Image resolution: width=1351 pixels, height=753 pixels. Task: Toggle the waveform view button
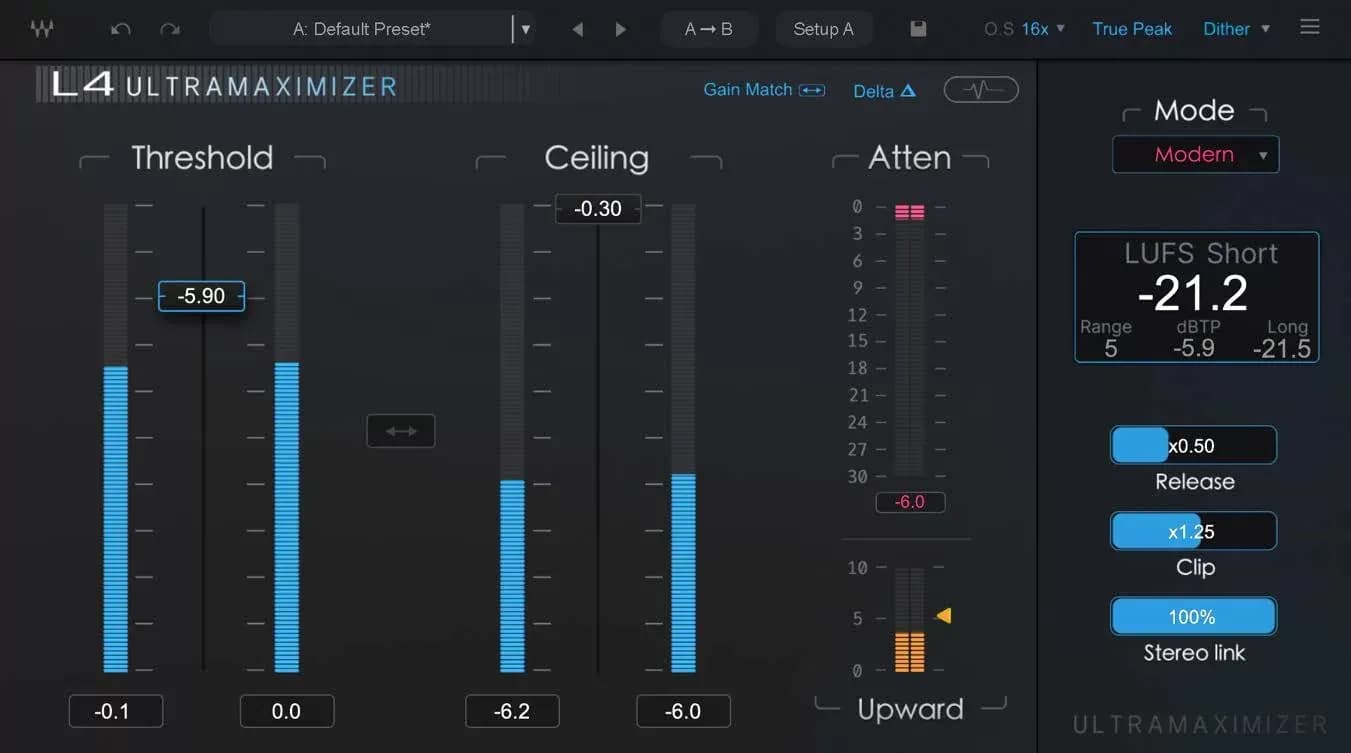pos(981,90)
